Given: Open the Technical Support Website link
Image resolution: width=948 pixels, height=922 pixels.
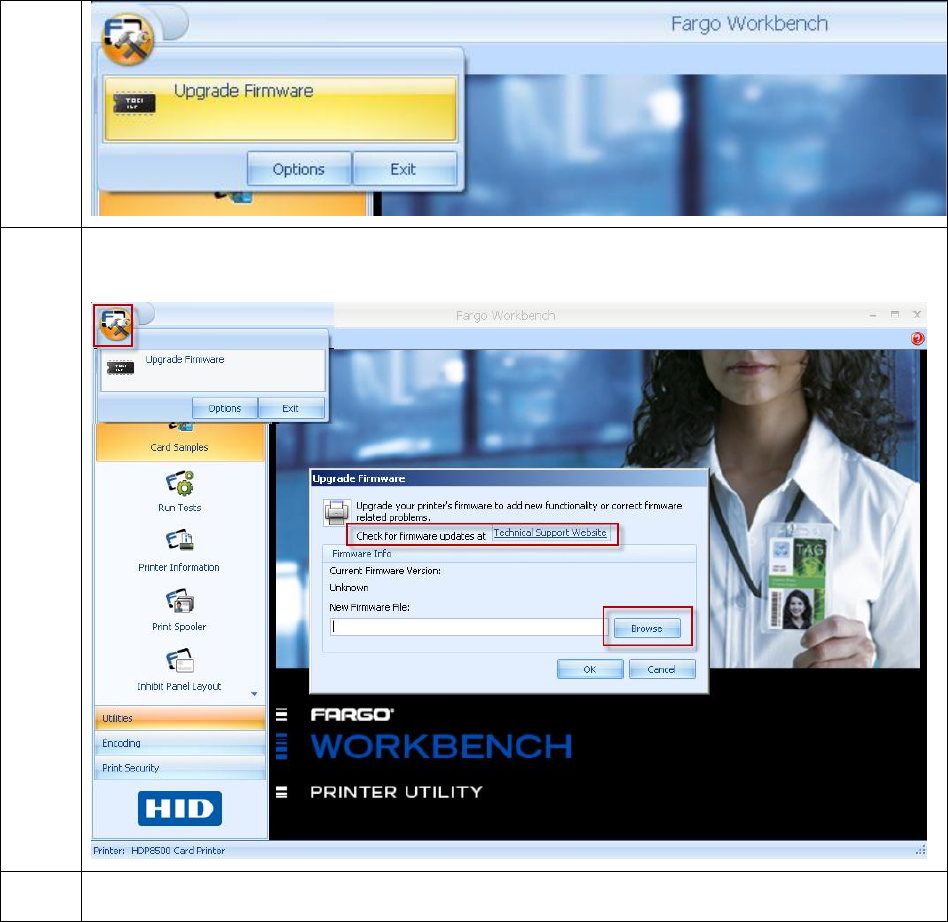Looking at the screenshot, I should click(550, 533).
